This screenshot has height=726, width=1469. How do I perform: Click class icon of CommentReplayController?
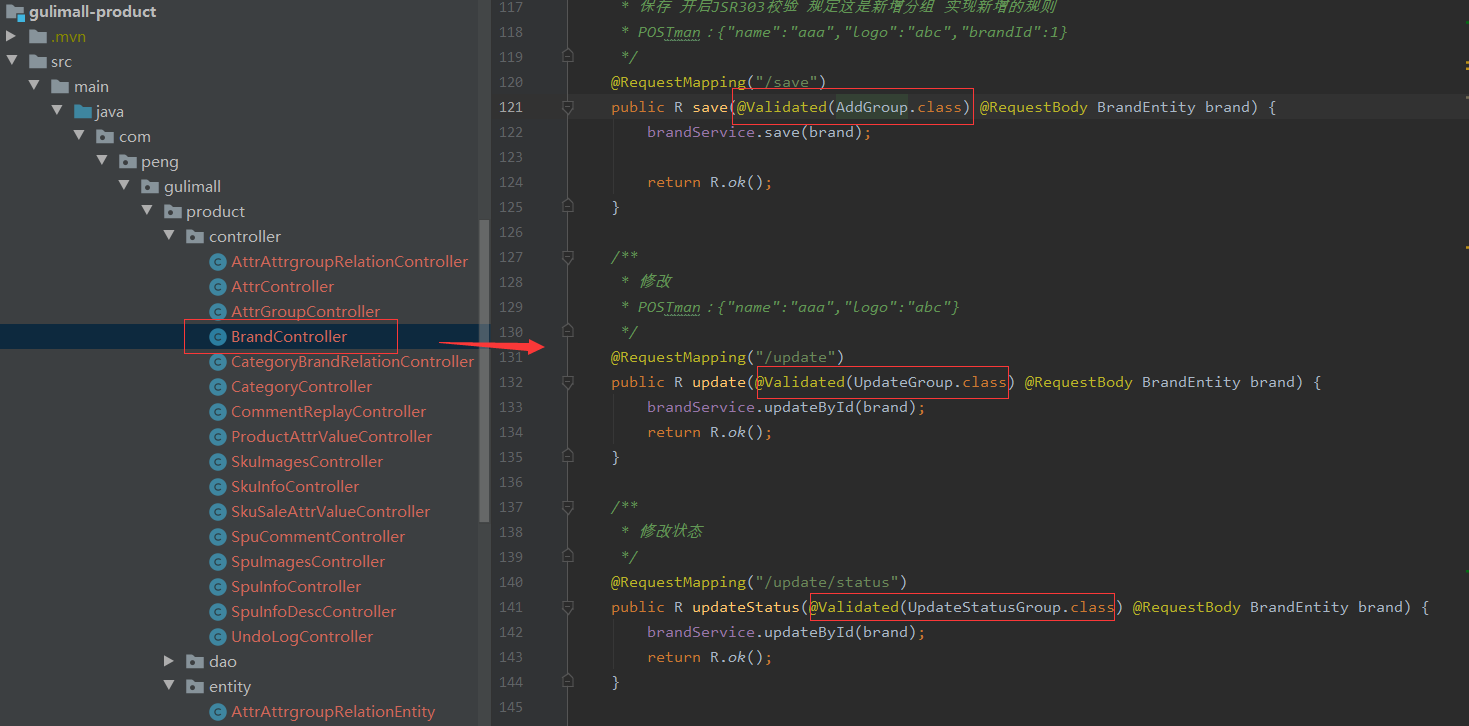tap(217, 412)
